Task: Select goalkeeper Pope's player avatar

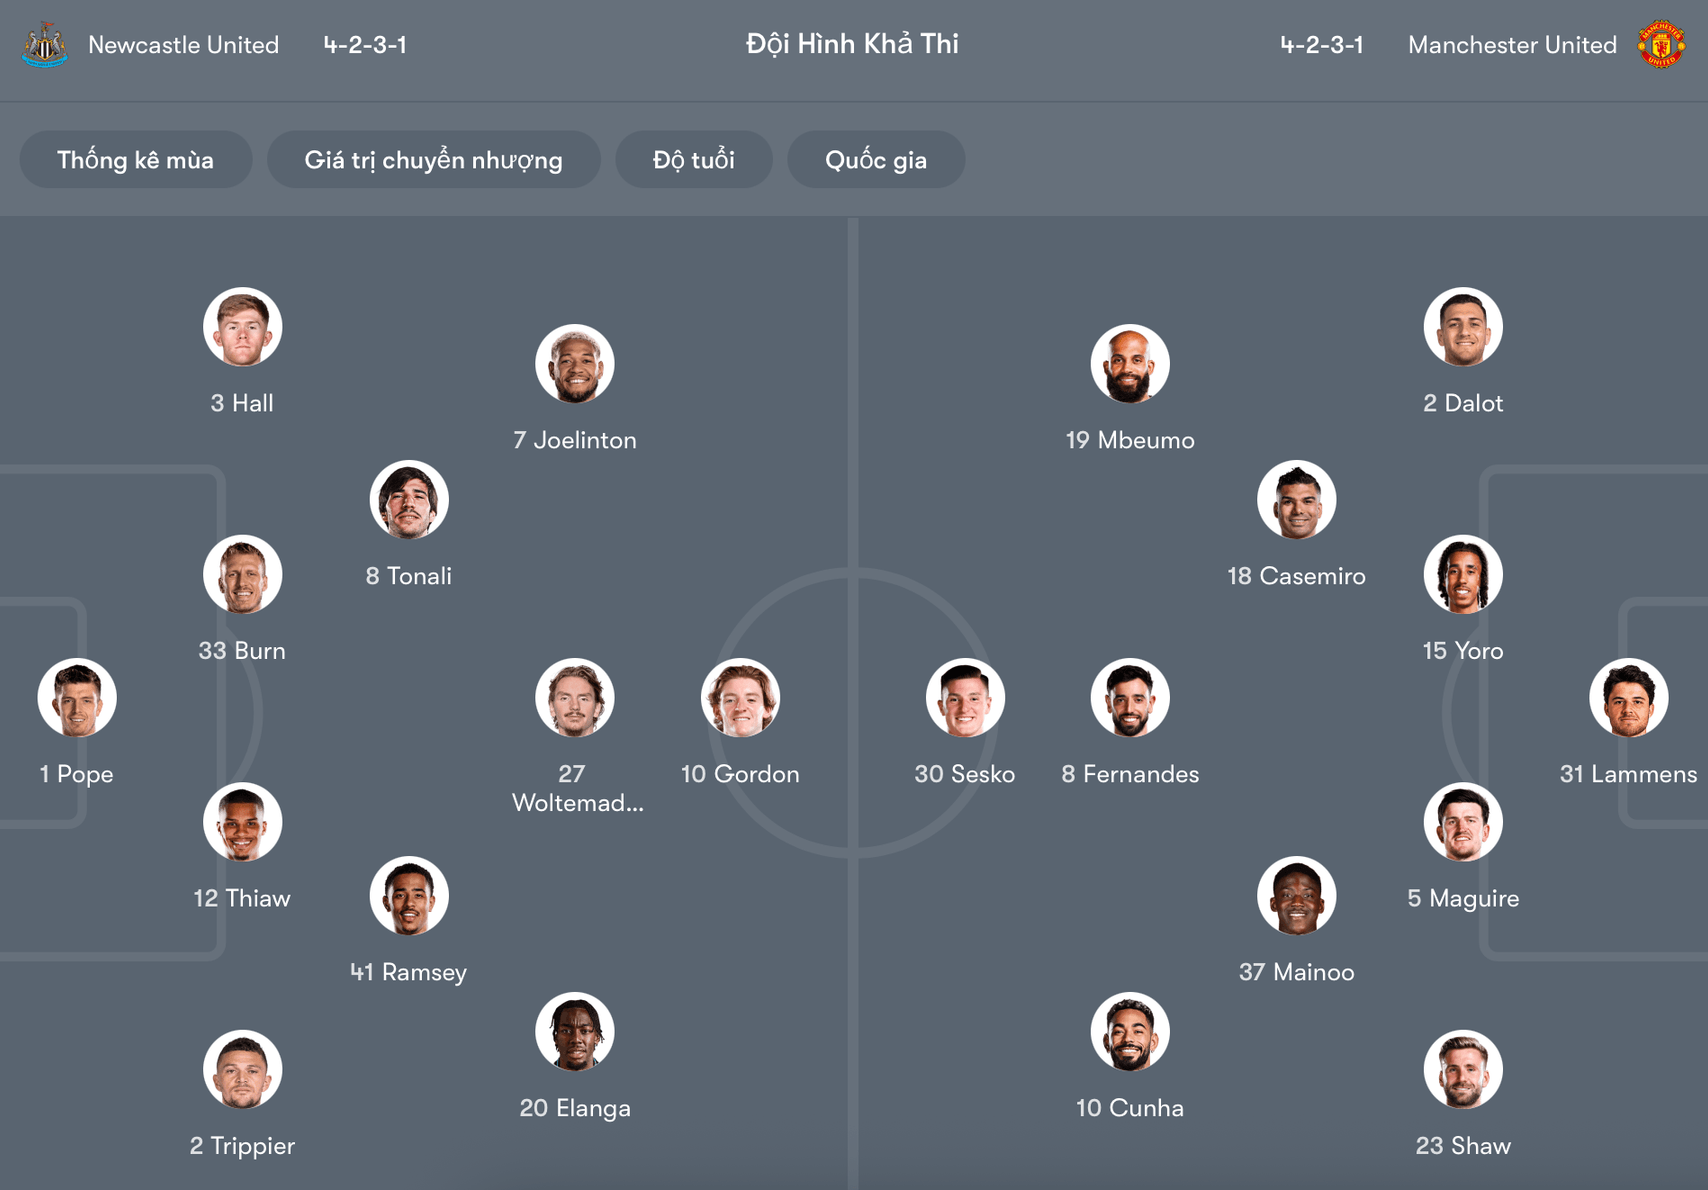Action: [x=77, y=698]
